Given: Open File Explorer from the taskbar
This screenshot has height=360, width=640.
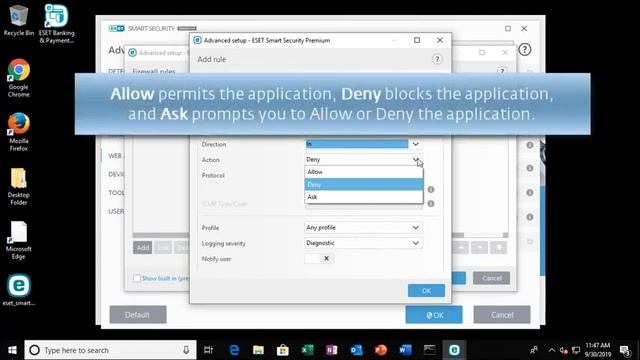Looking at the screenshot, I should pyautogui.click(x=258, y=350).
